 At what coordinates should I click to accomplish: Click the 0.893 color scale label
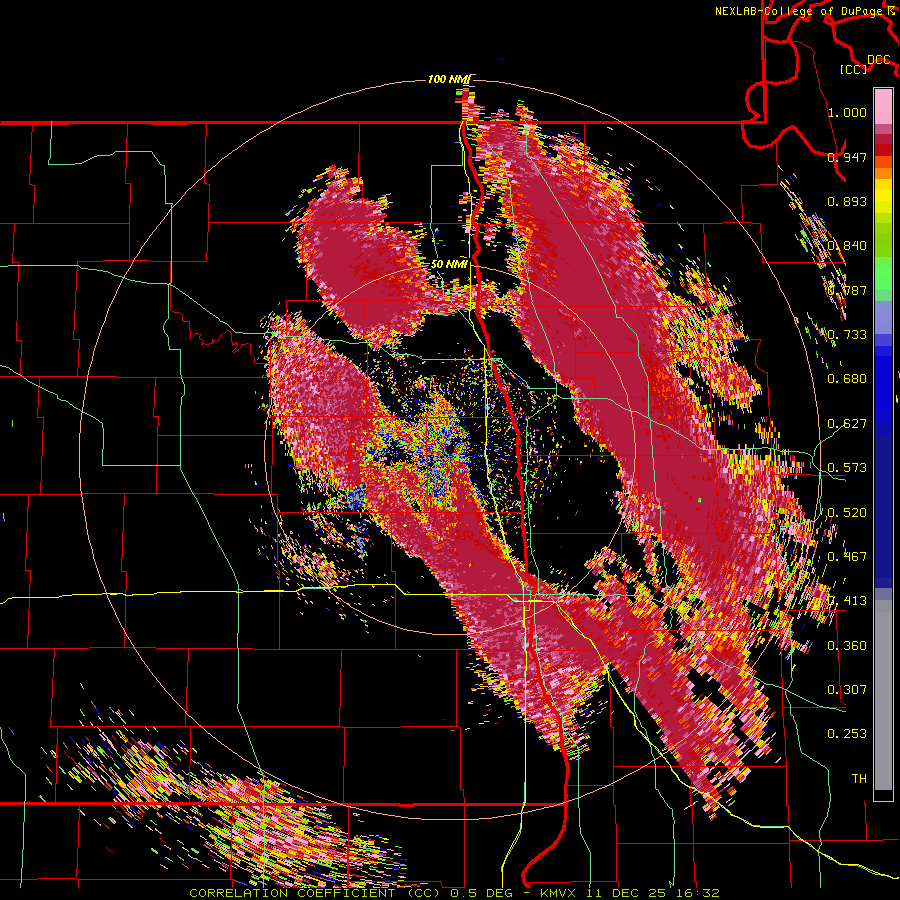[847, 201]
